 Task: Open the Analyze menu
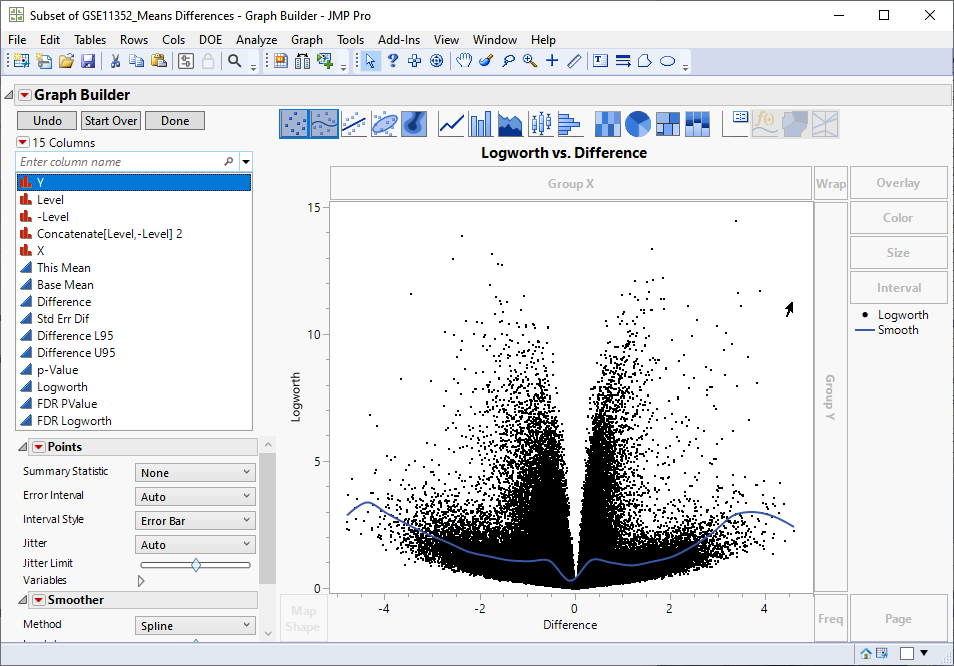(x=256, y=40)
